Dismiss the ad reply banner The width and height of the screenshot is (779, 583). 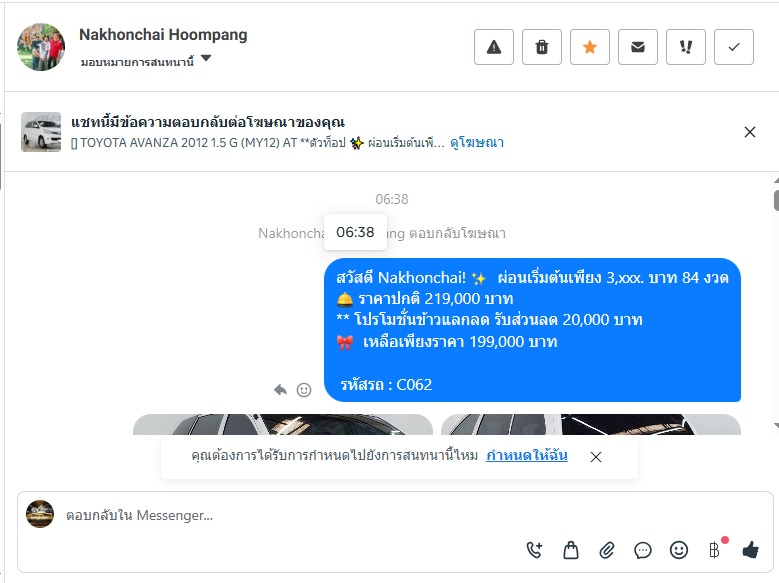[750, 132]
